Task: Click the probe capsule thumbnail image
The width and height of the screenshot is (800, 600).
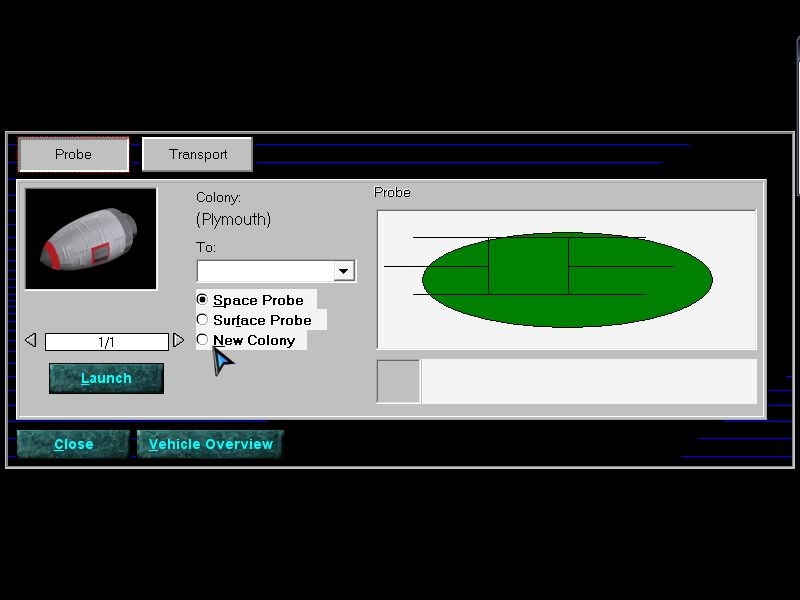Action: coord(91,239)
